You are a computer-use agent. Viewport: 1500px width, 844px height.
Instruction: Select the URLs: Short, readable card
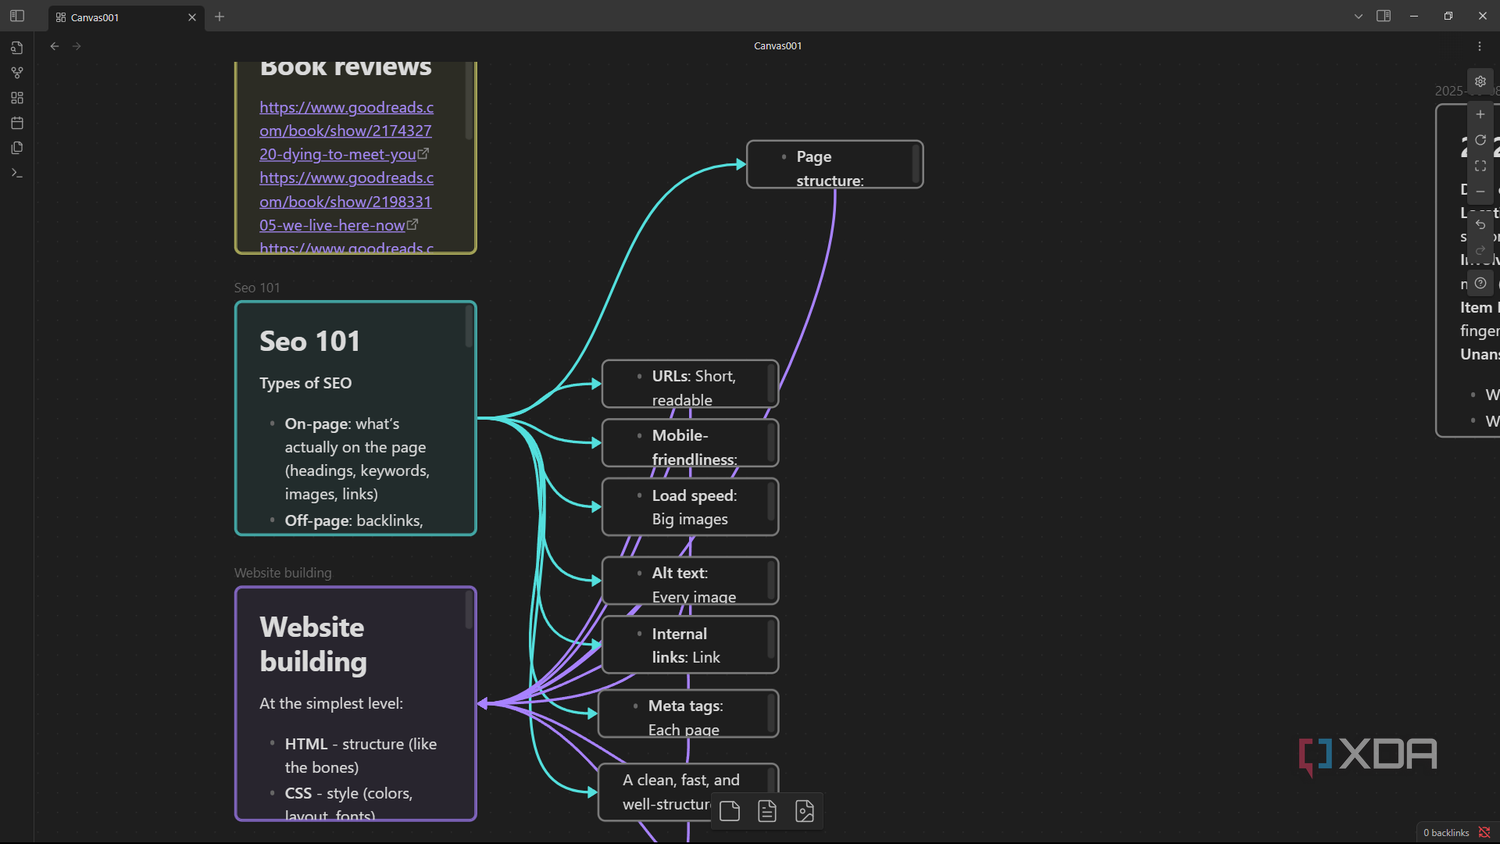coord(690,384)
